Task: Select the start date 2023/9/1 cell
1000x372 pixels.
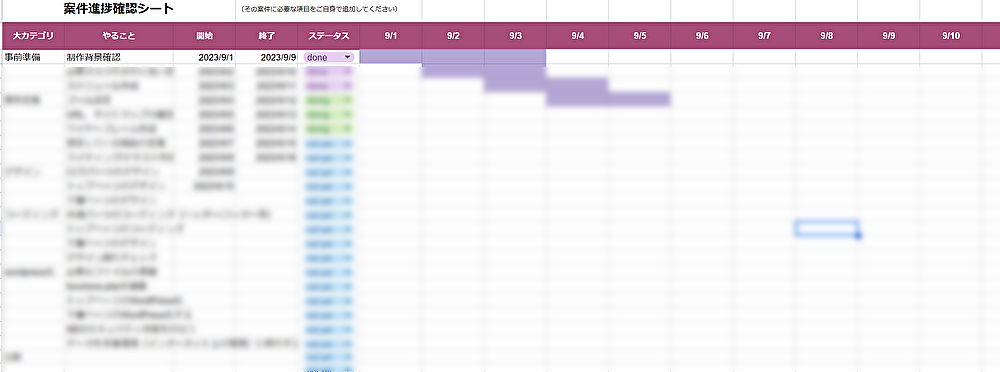Action: [x=205, y=57]
